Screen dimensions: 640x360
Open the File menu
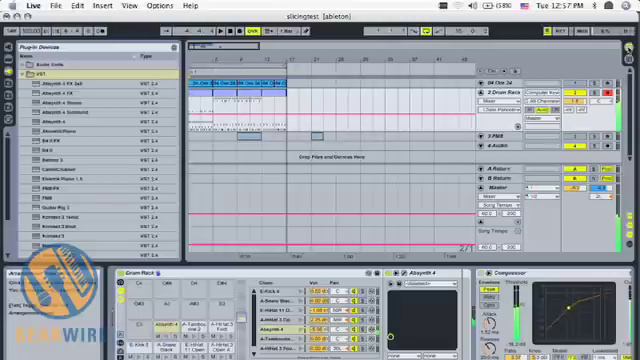56,6
